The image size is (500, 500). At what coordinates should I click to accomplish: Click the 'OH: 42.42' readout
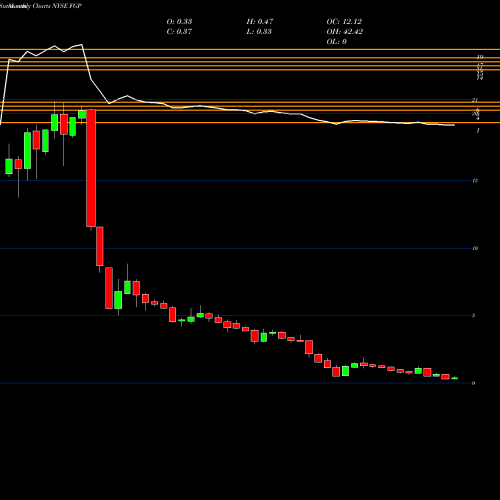click(345, 31)
